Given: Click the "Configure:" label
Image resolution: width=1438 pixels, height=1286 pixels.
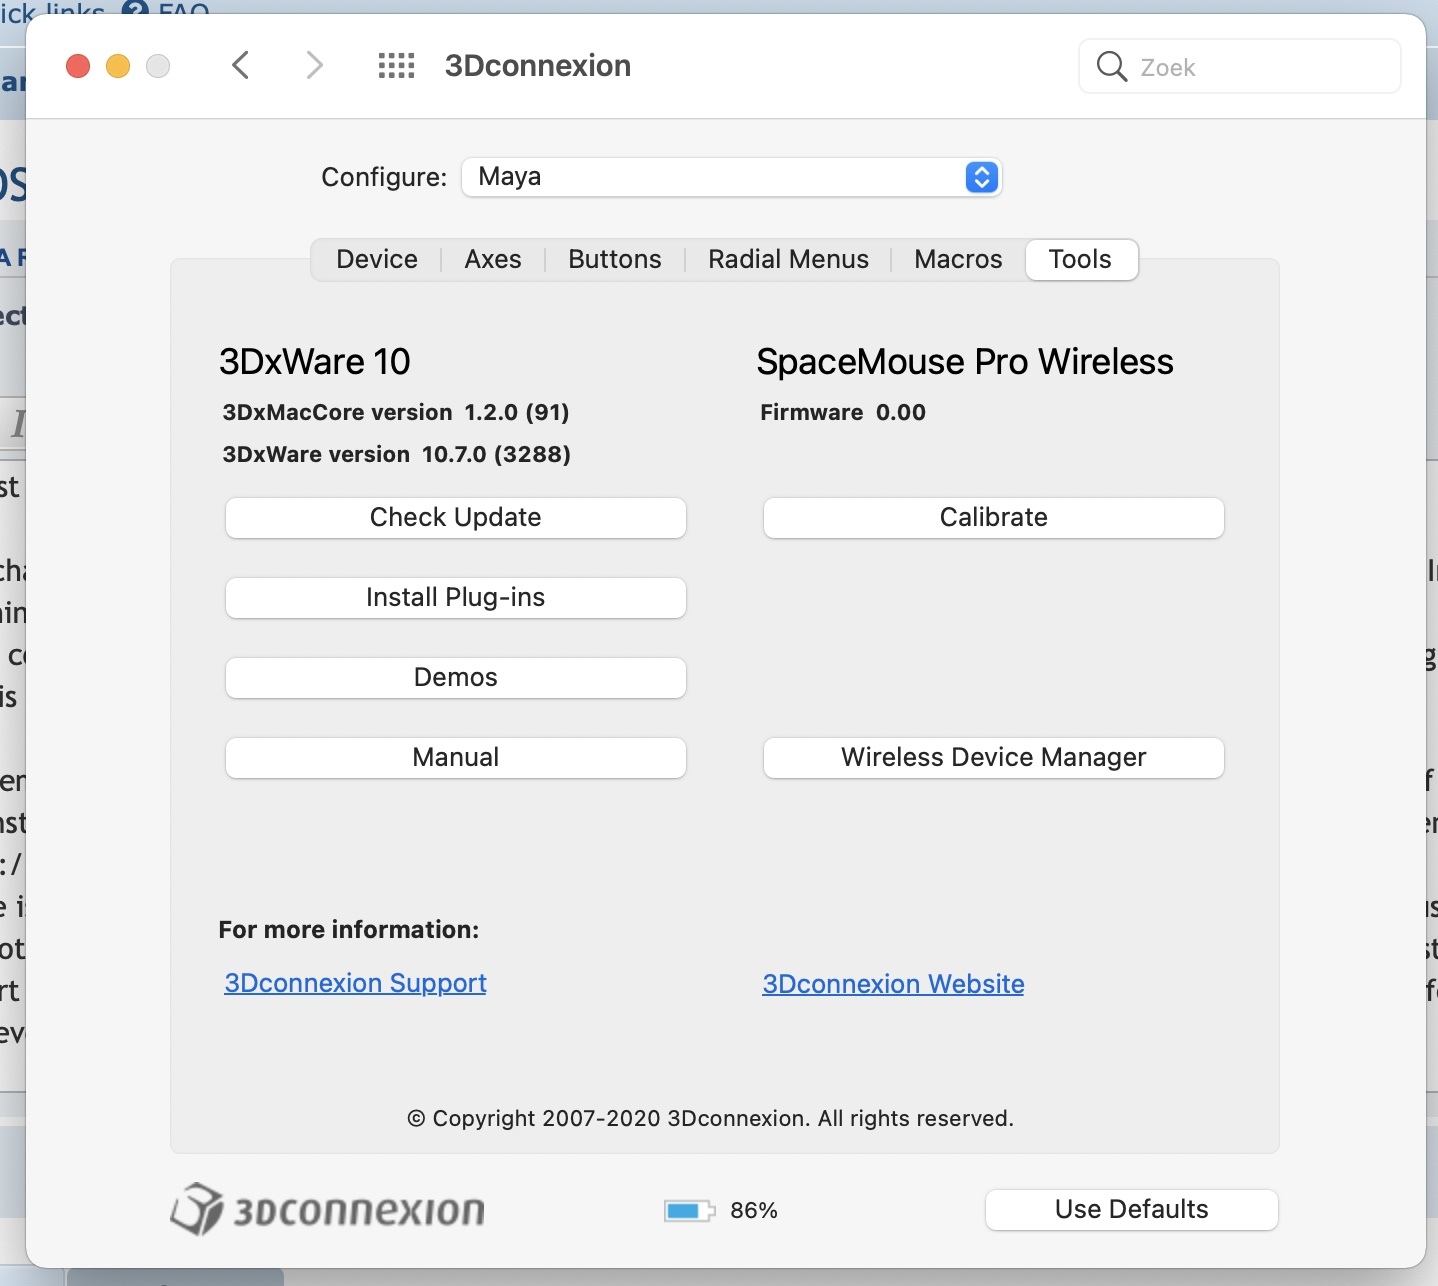Looking at the screenshot, I should [x=384, y=177].
